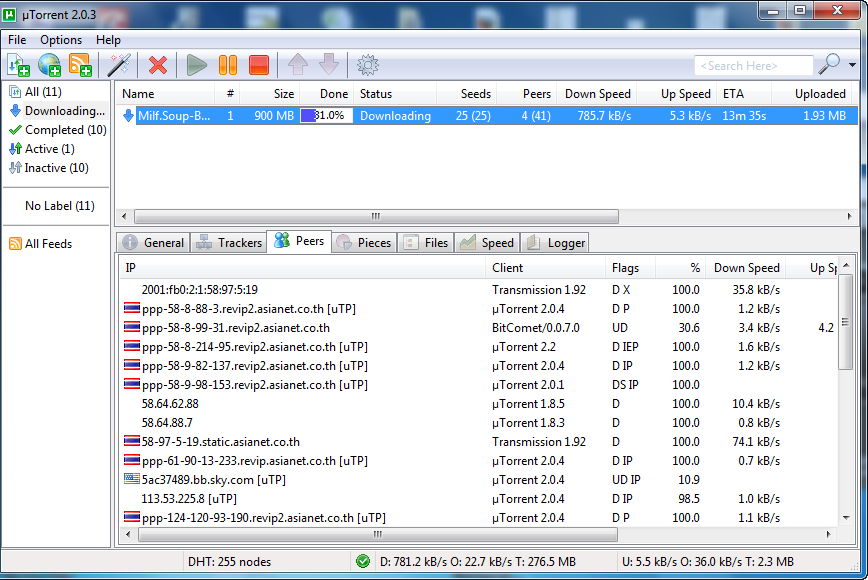Image resolution: width=868 pixels, height=580 pixels.
Task: Click the uTorrent title bar app icon
Action: (9, 14)
